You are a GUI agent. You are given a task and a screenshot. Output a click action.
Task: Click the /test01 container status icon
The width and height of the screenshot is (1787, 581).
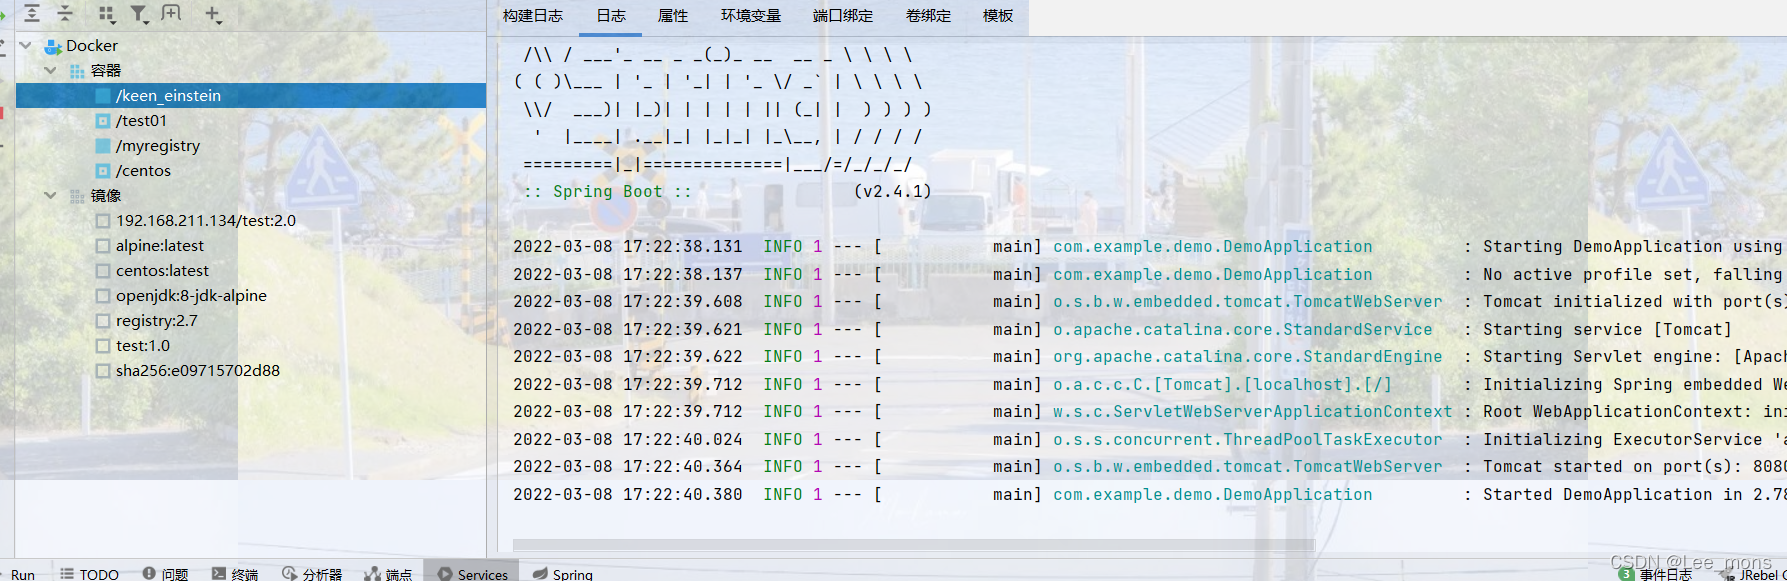coord(103,121)
